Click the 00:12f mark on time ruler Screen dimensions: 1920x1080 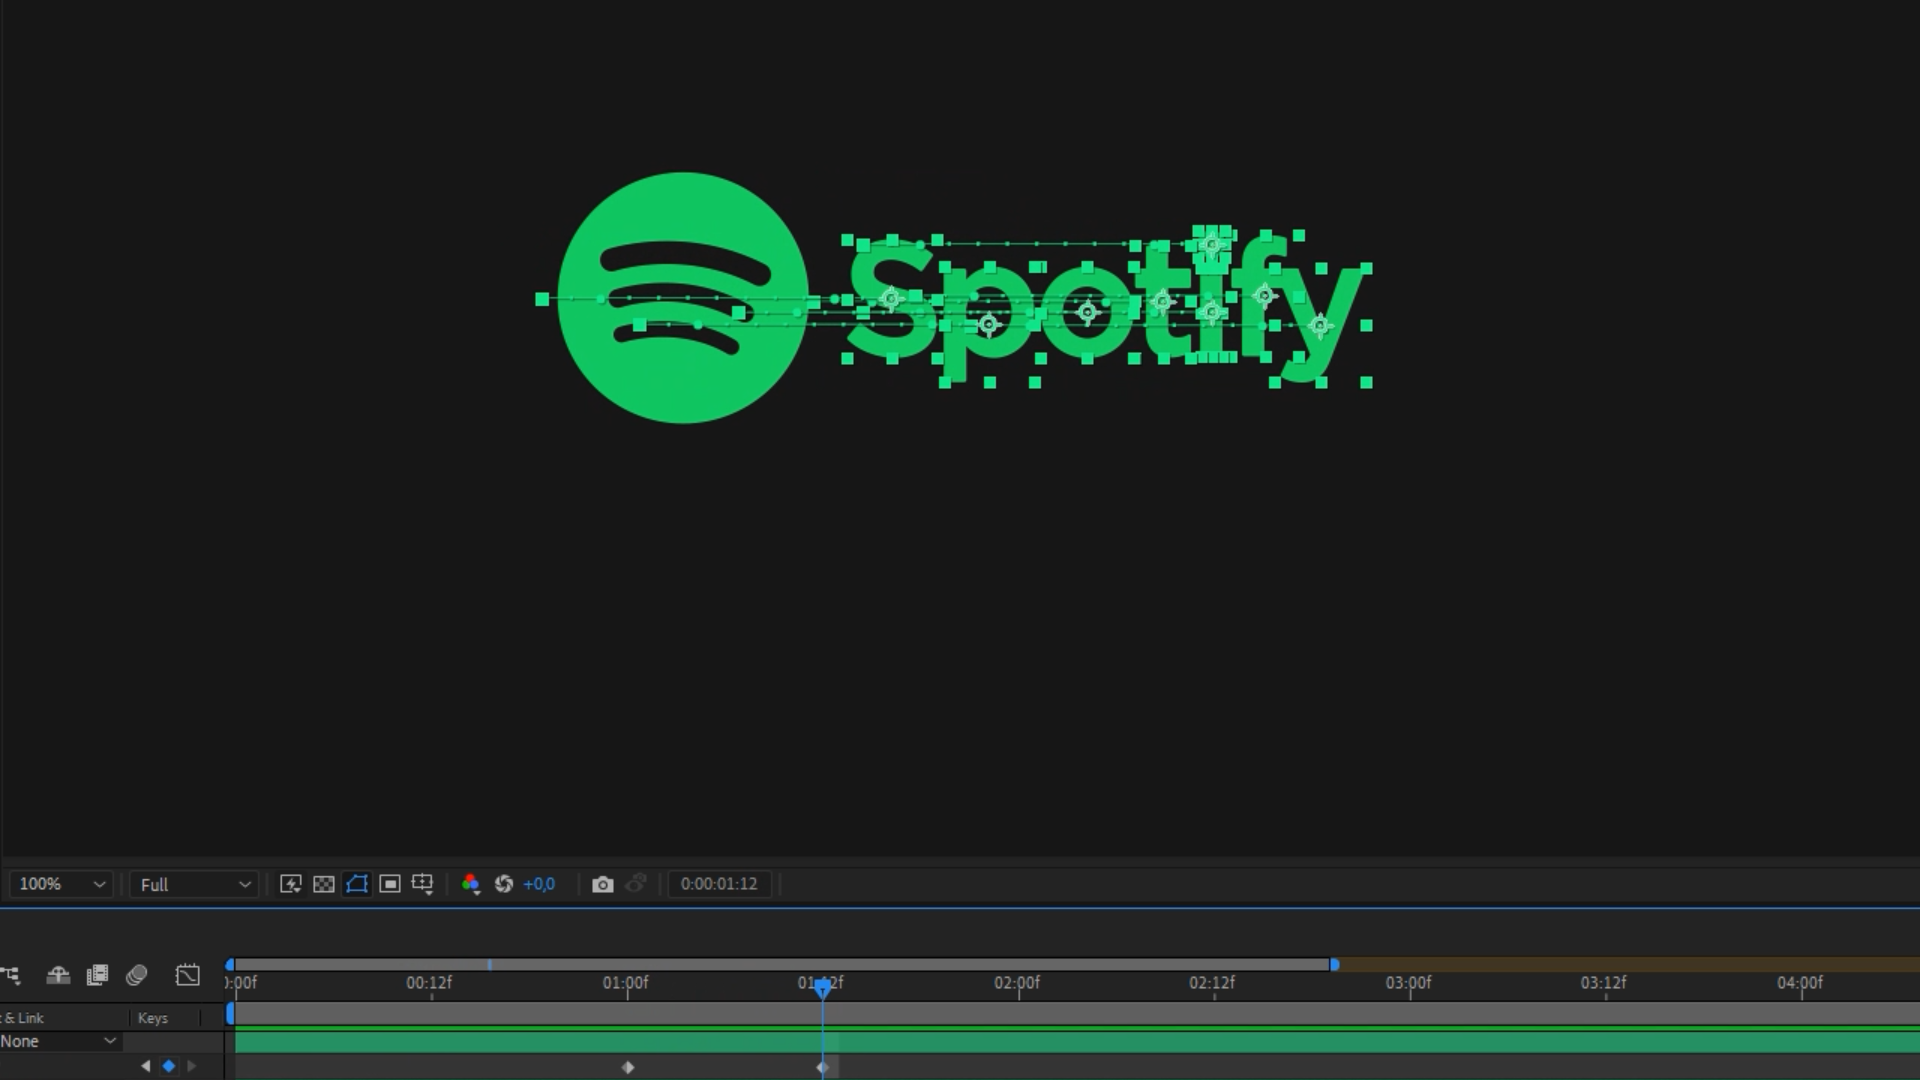click(x=429, y=983)
